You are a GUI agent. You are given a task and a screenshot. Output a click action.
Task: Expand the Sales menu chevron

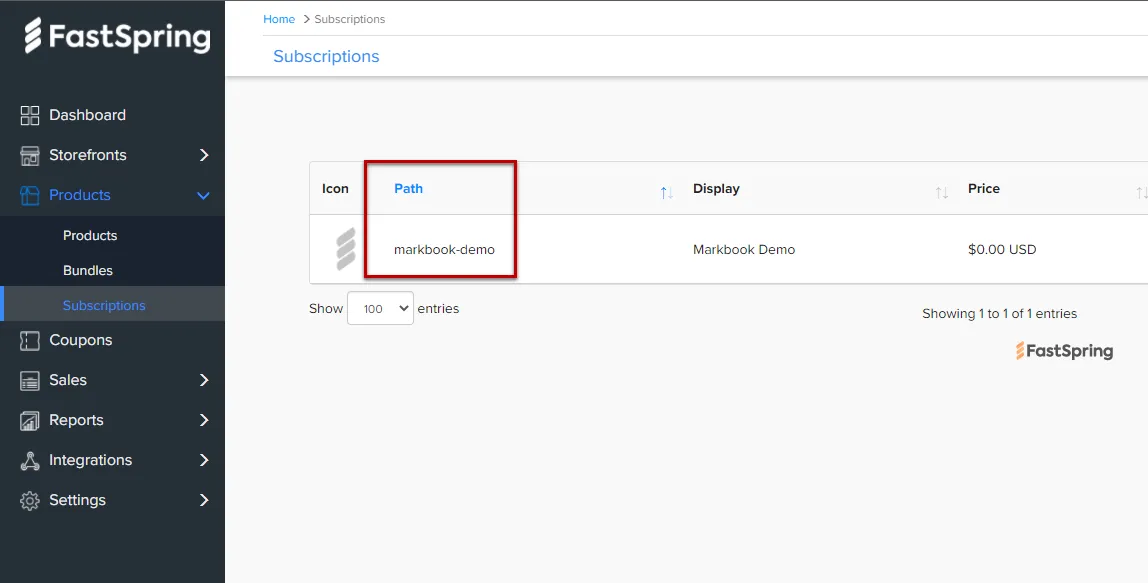pos(204,380)
